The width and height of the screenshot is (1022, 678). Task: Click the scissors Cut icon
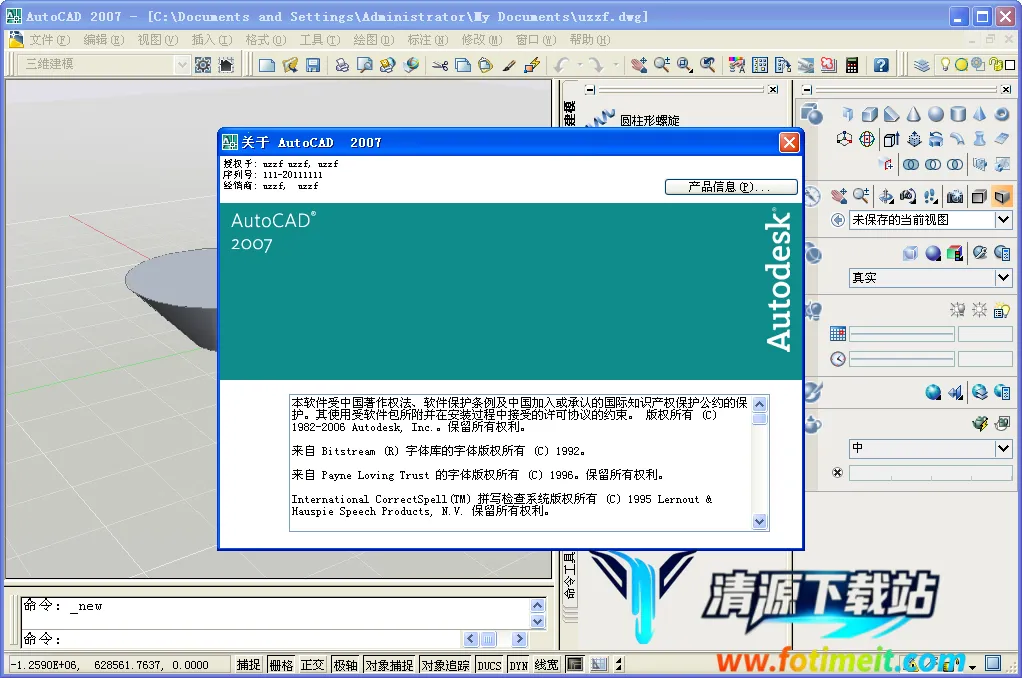(x=440, y=65)
